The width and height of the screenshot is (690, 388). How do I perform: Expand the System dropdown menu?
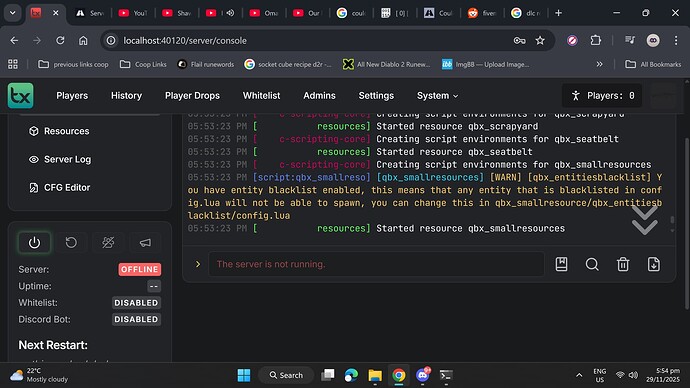[x=437, y=95]
